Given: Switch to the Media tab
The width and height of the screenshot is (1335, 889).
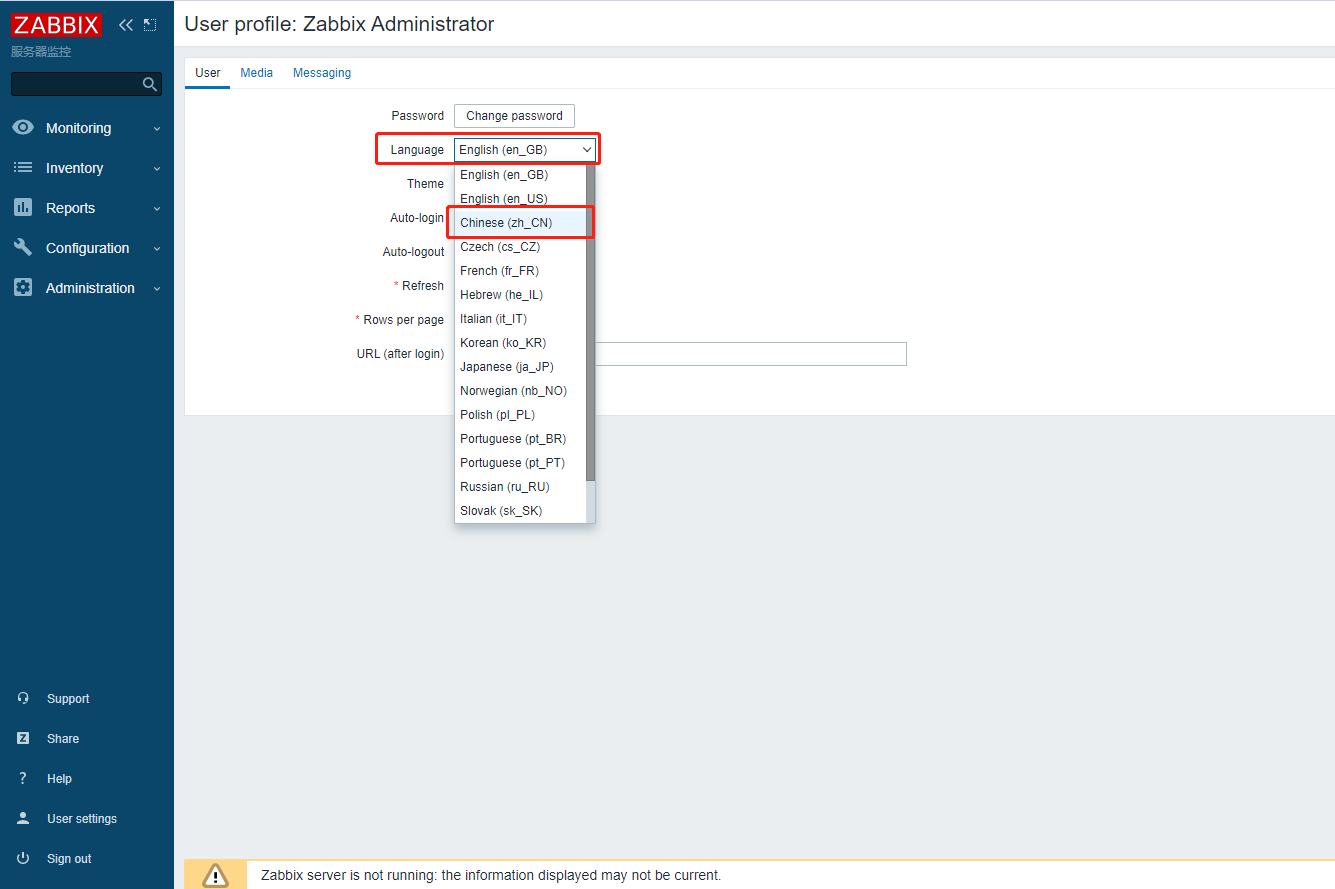Looking at the screenshot, I should point(256,73).
